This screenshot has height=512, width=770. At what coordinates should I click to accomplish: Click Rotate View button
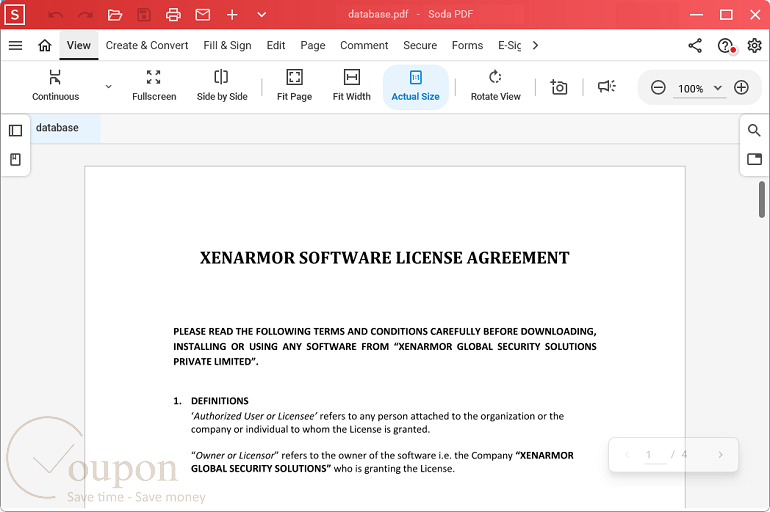(495, 86)
